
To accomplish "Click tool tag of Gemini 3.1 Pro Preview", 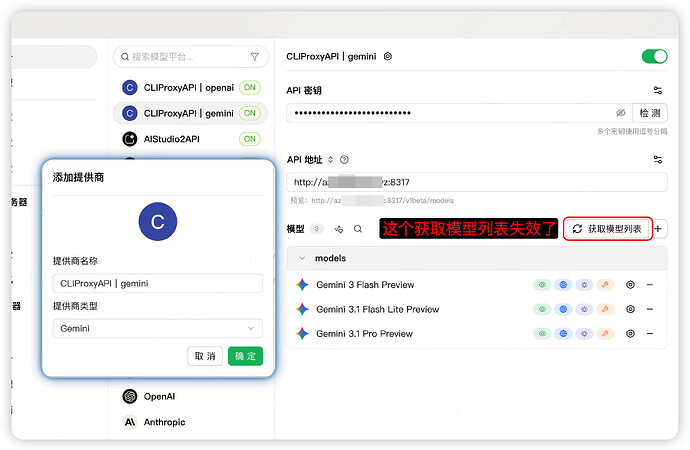I will click(605, 333).
